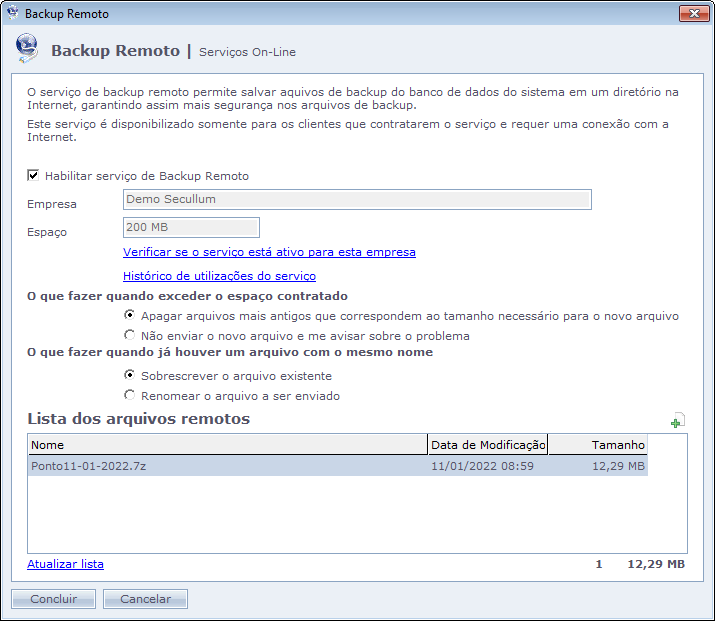The height and width of the screenshot is (621, 715).
Task: Click the Espaço field showing 200 MB
Action: coord(191,227)
